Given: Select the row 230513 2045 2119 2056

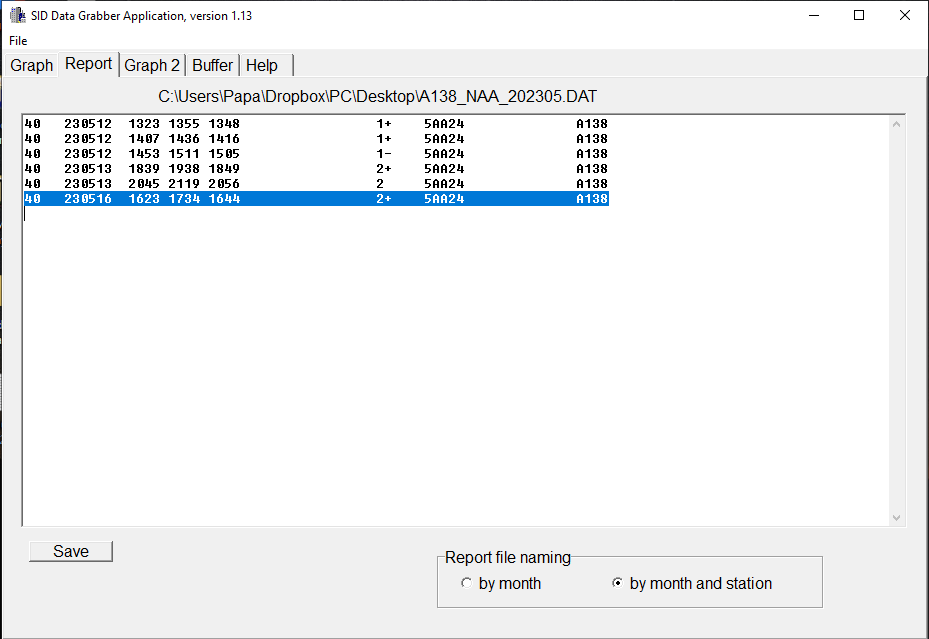Looking at the screenshot, I should click(316, 184).
